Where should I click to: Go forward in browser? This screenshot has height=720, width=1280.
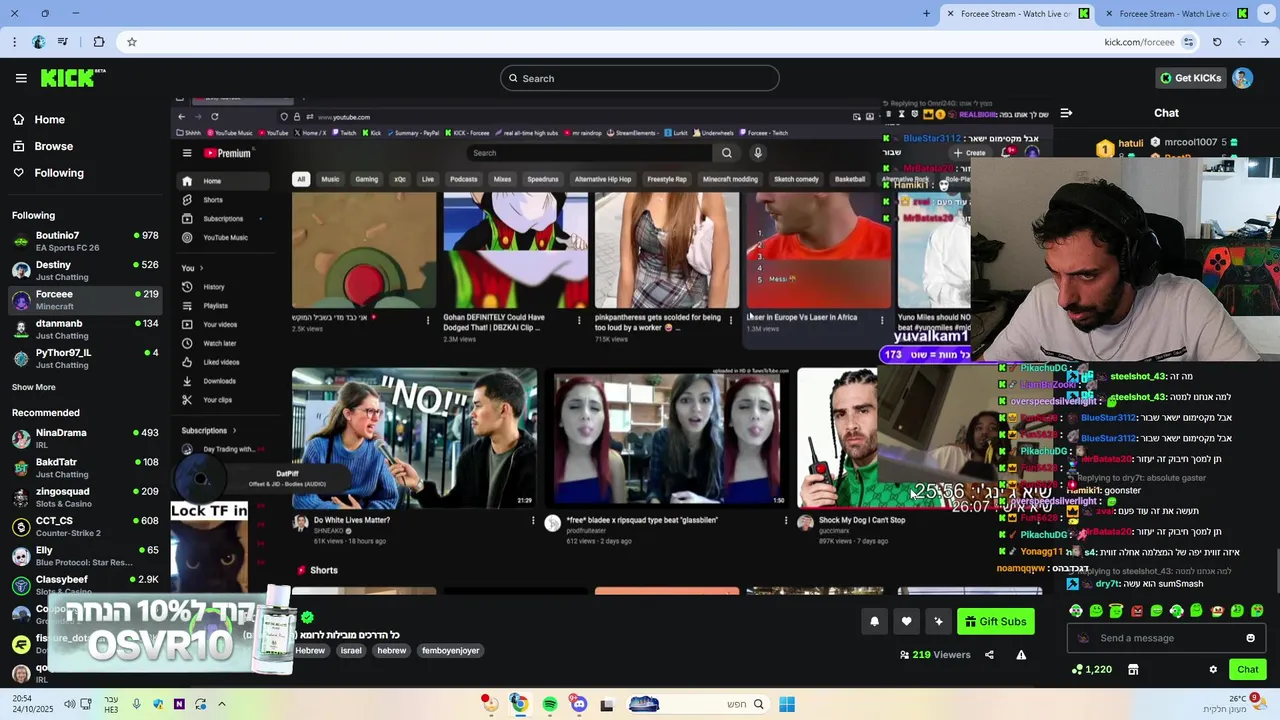1241,42
